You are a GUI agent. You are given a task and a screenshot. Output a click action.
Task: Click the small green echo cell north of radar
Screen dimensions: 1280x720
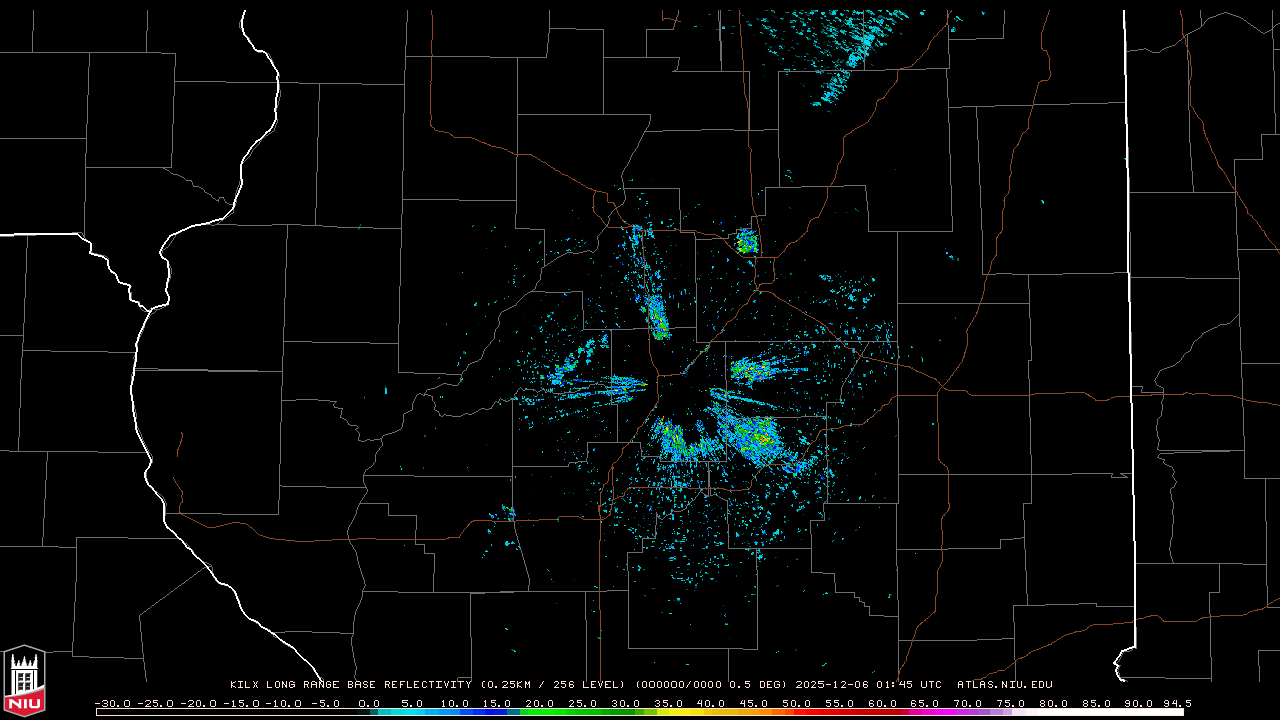click(x=747, y=241)
